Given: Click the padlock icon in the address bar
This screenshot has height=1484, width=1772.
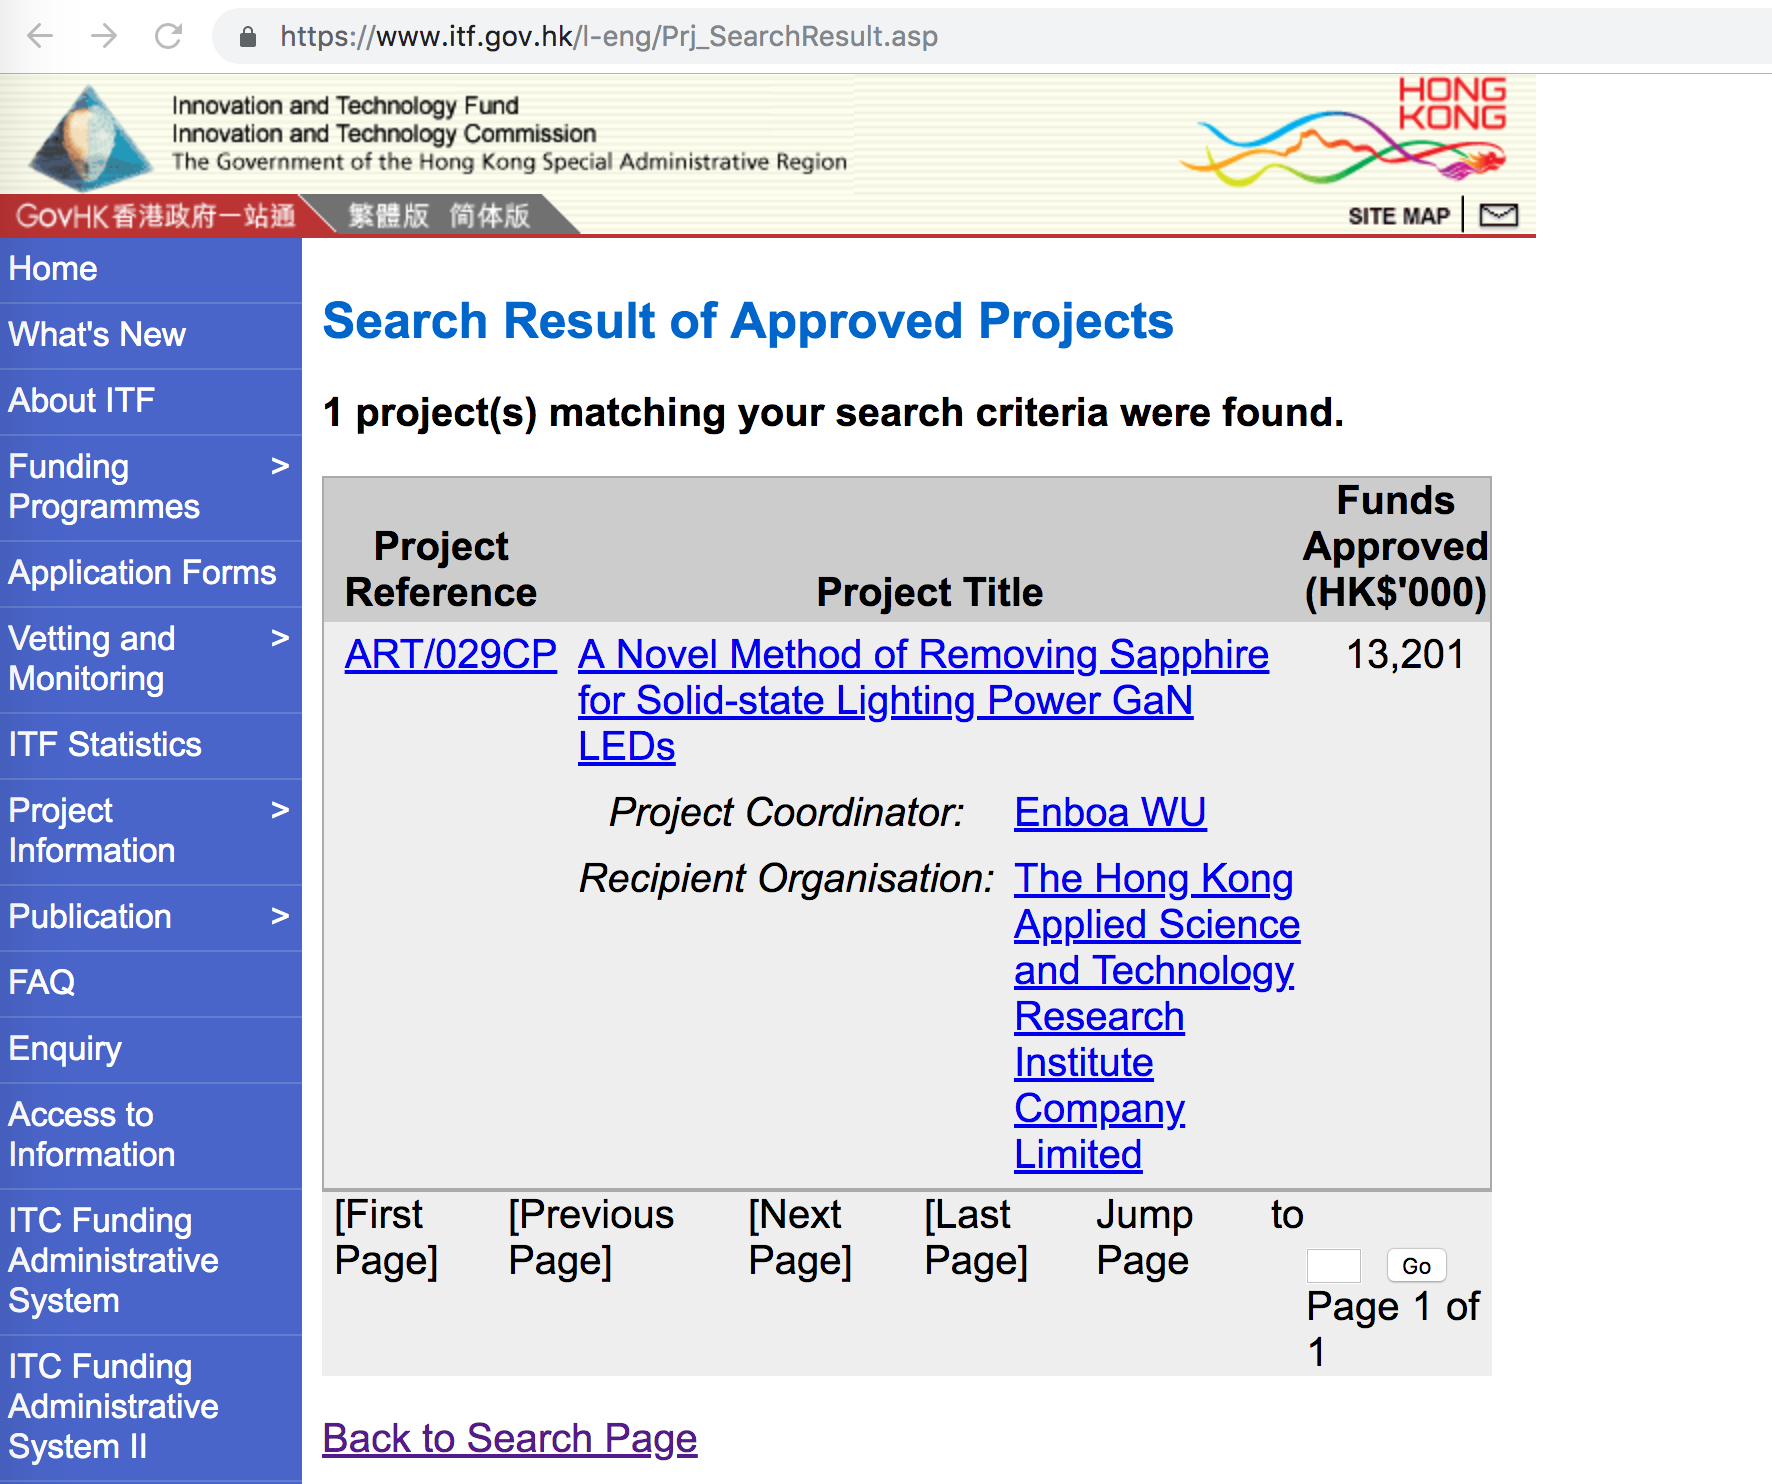Looking at the screenshot, I should 248,38.
